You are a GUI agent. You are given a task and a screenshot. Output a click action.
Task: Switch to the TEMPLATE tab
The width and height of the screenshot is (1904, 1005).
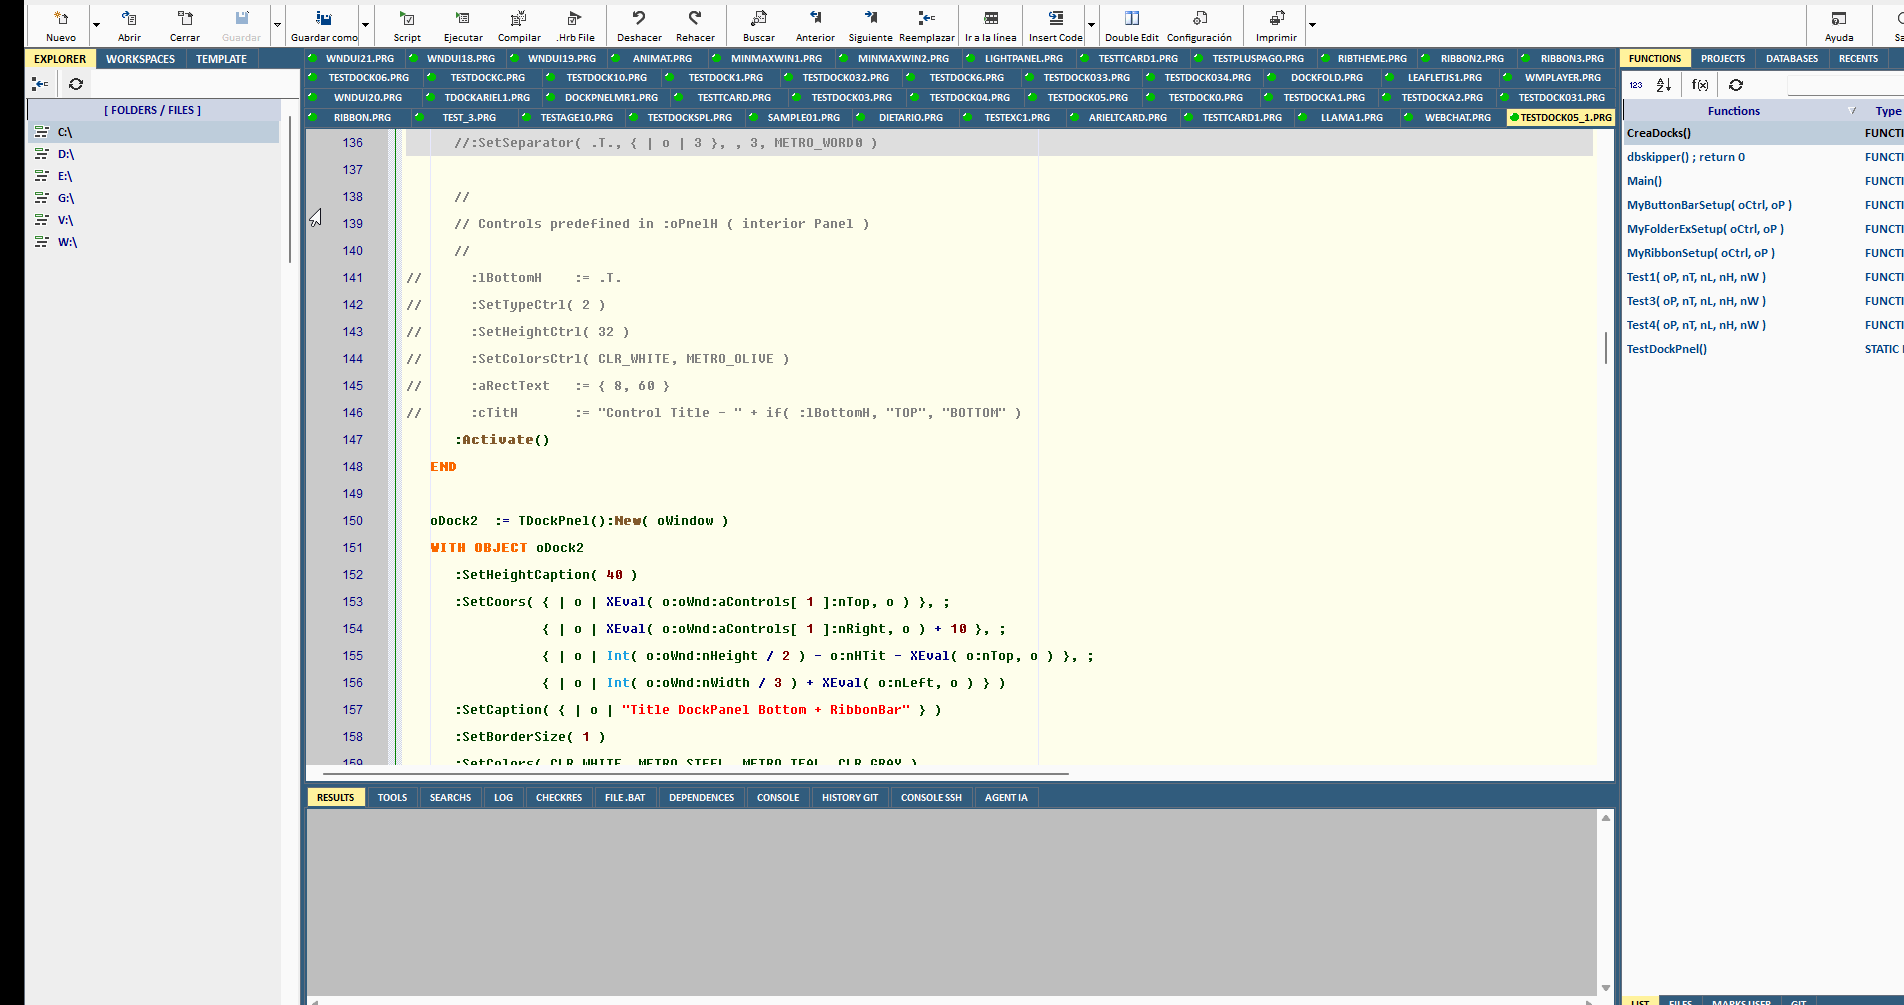pos(221,59)
